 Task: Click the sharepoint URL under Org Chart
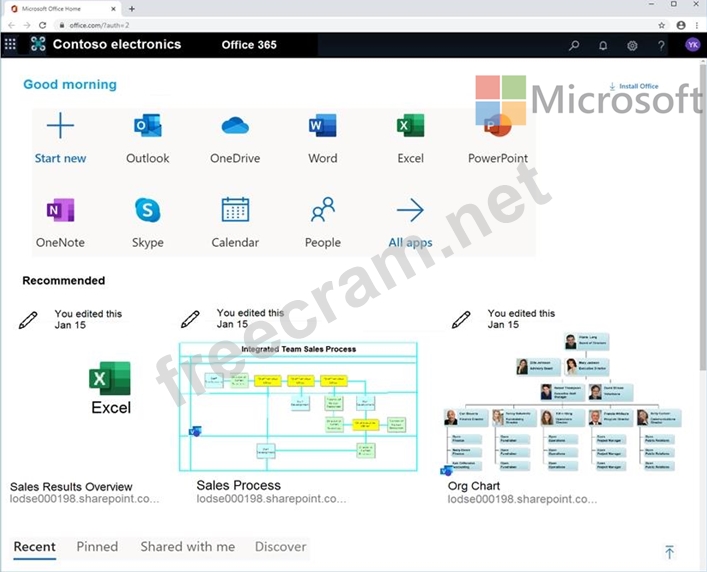[x=522, y=499]
